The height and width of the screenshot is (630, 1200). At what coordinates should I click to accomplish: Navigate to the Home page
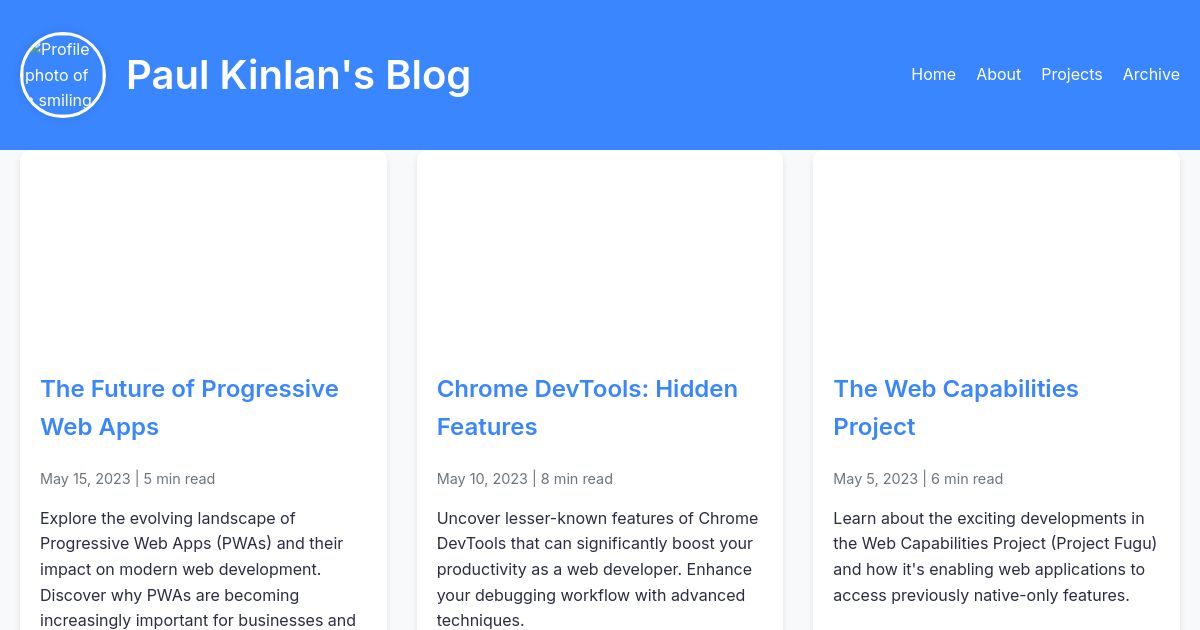933,74
